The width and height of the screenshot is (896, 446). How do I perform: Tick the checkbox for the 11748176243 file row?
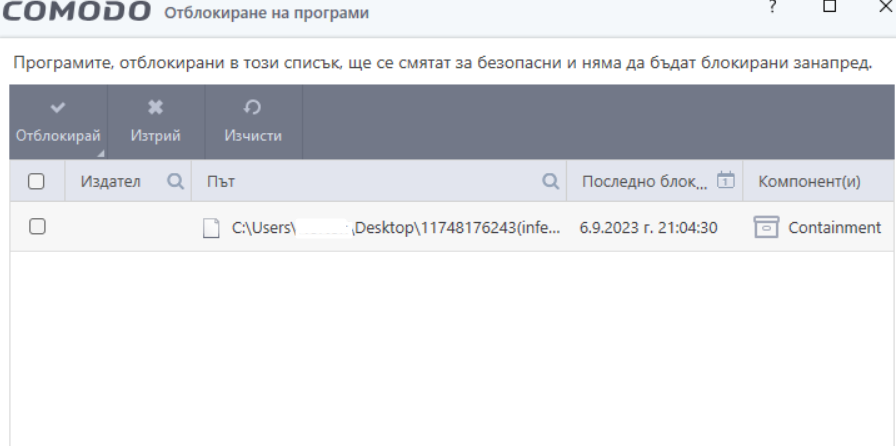tap(37, 226)
